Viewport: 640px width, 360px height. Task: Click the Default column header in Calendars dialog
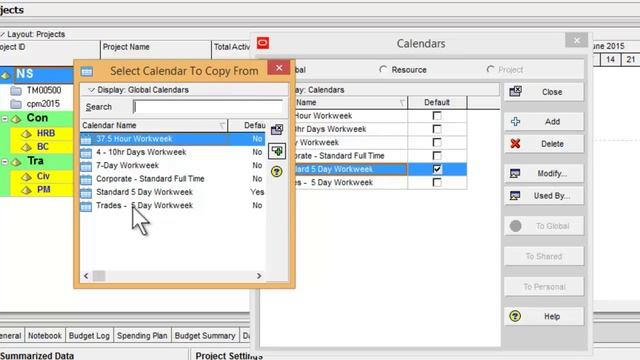(437, 102)
